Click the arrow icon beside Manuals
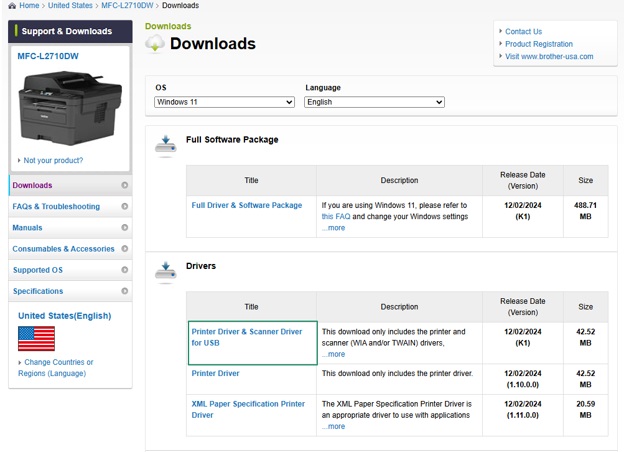 pos(125,228)
